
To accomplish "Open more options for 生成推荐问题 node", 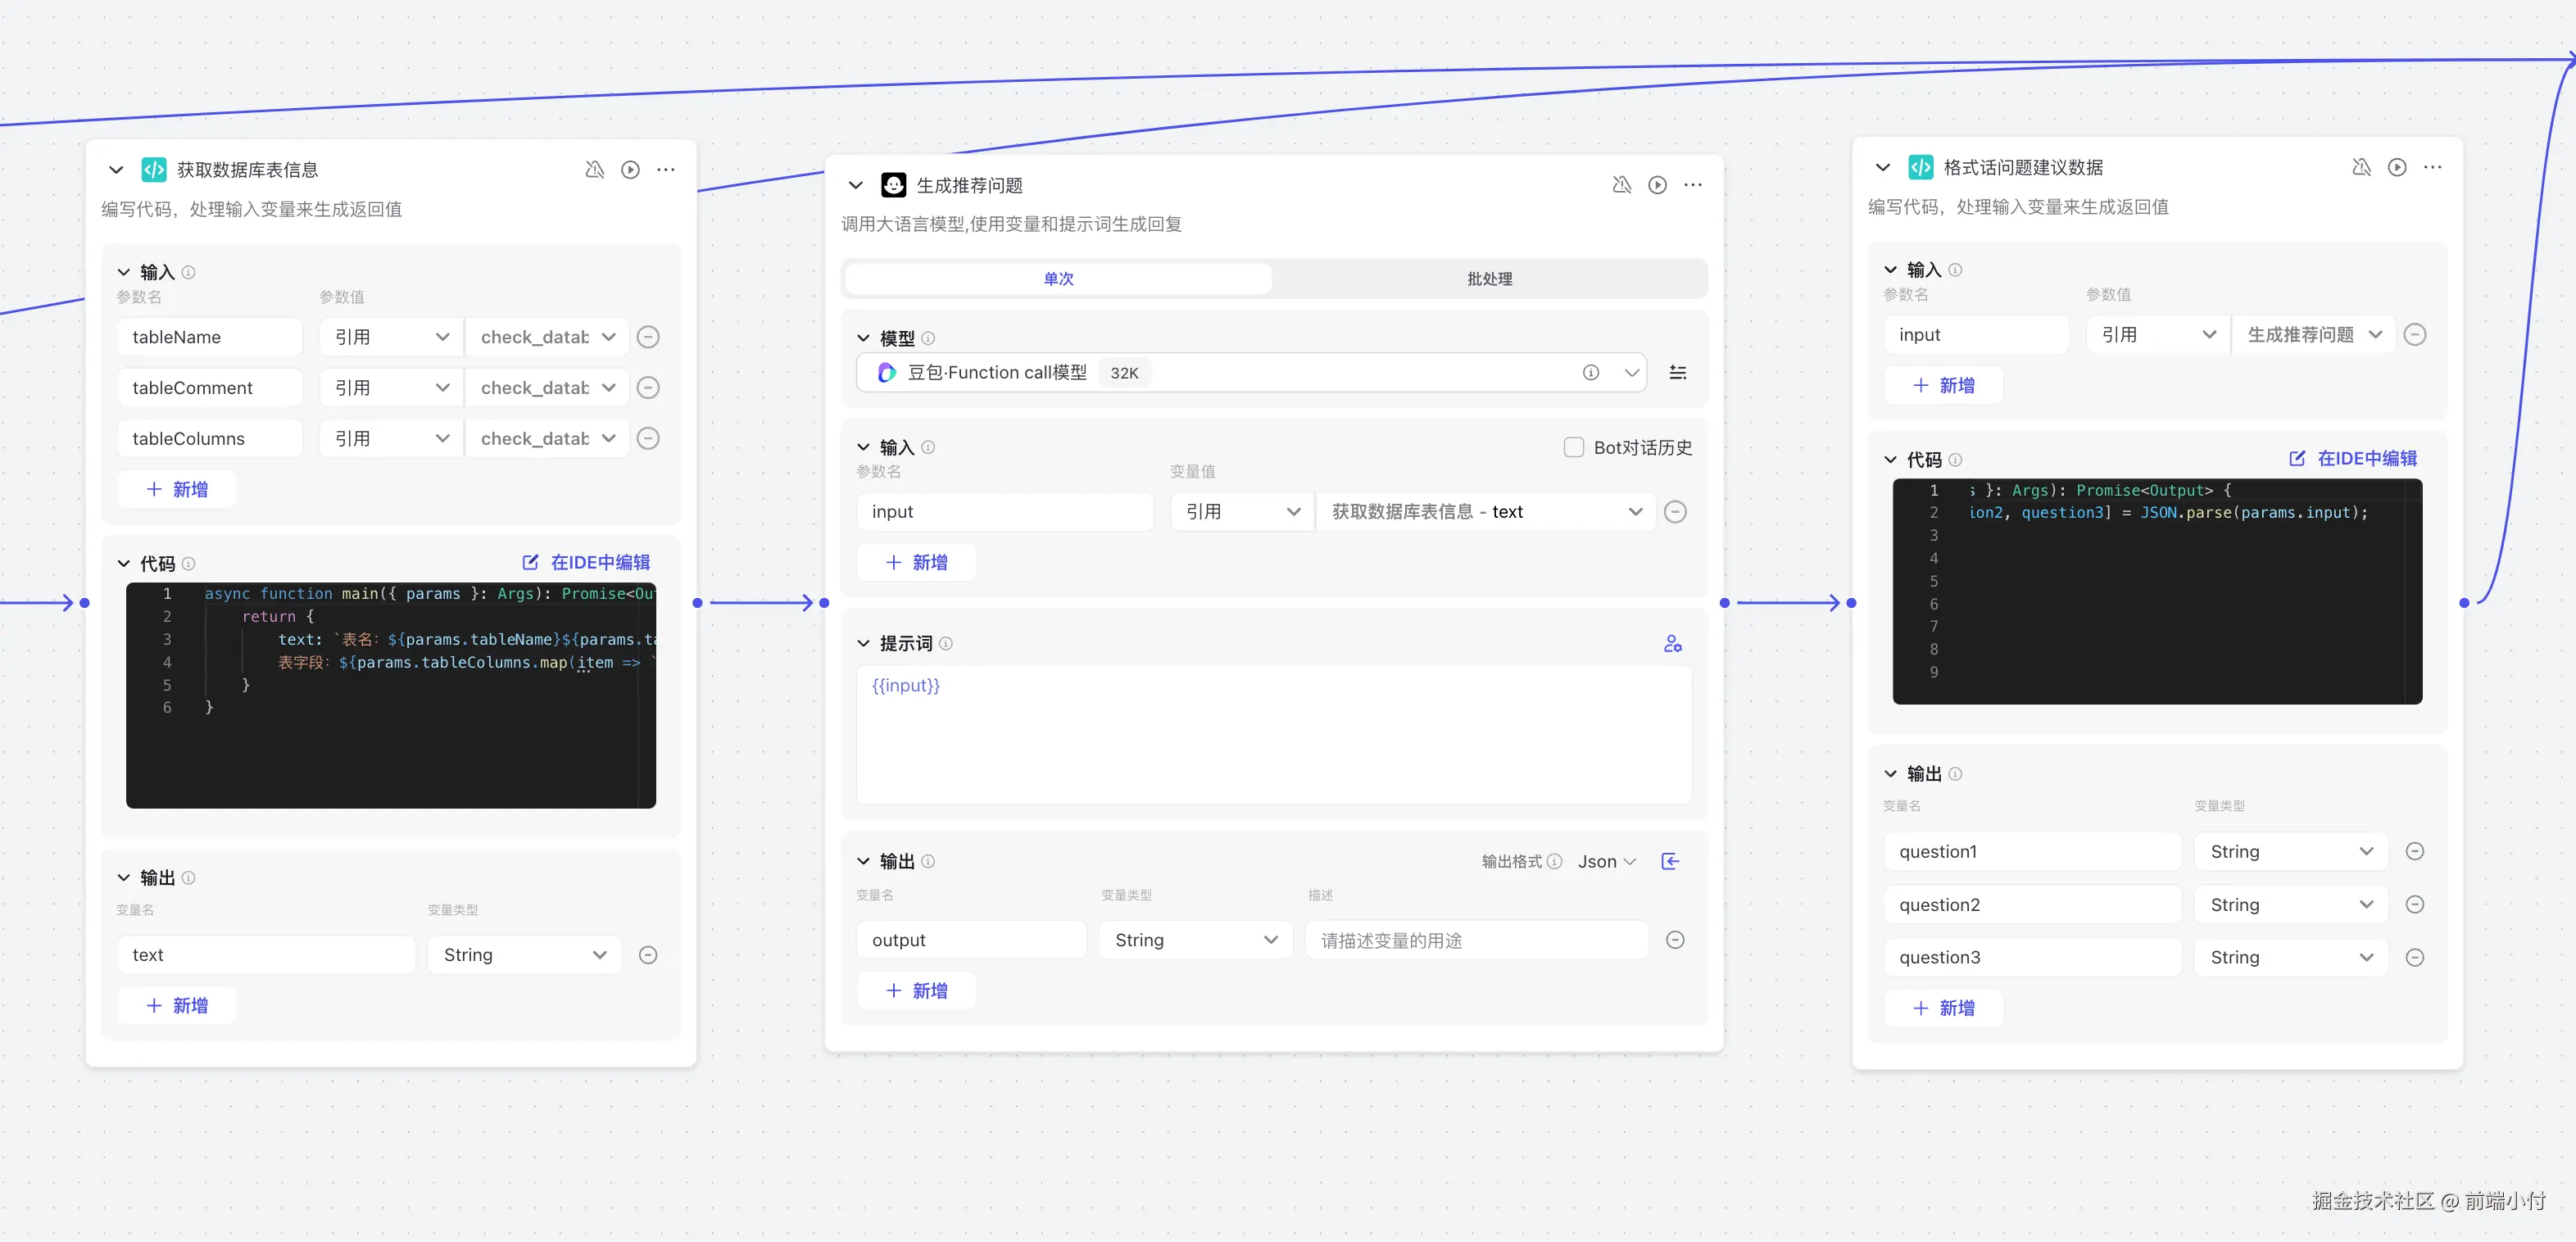I will coord(1692,185).
